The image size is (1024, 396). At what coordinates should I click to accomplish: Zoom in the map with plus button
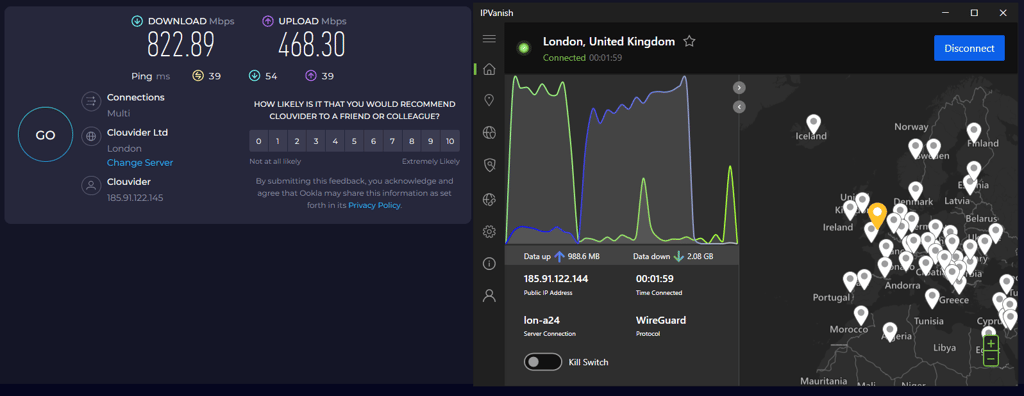[x=991, y=344]
